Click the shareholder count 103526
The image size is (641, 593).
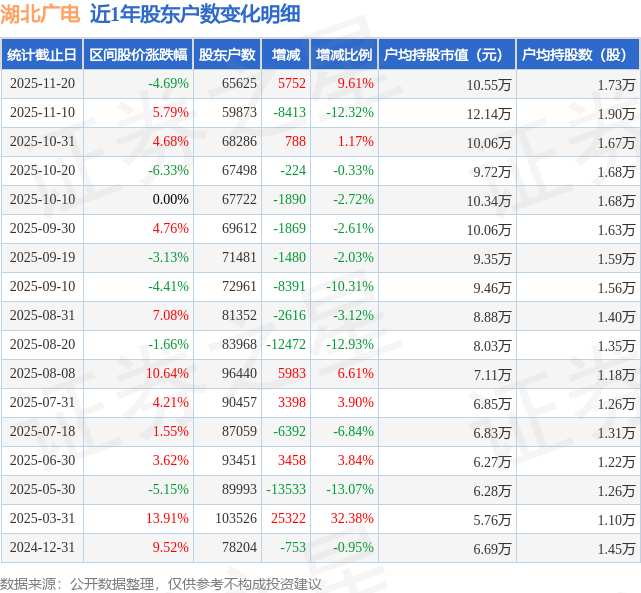click(x=236, y=519)
